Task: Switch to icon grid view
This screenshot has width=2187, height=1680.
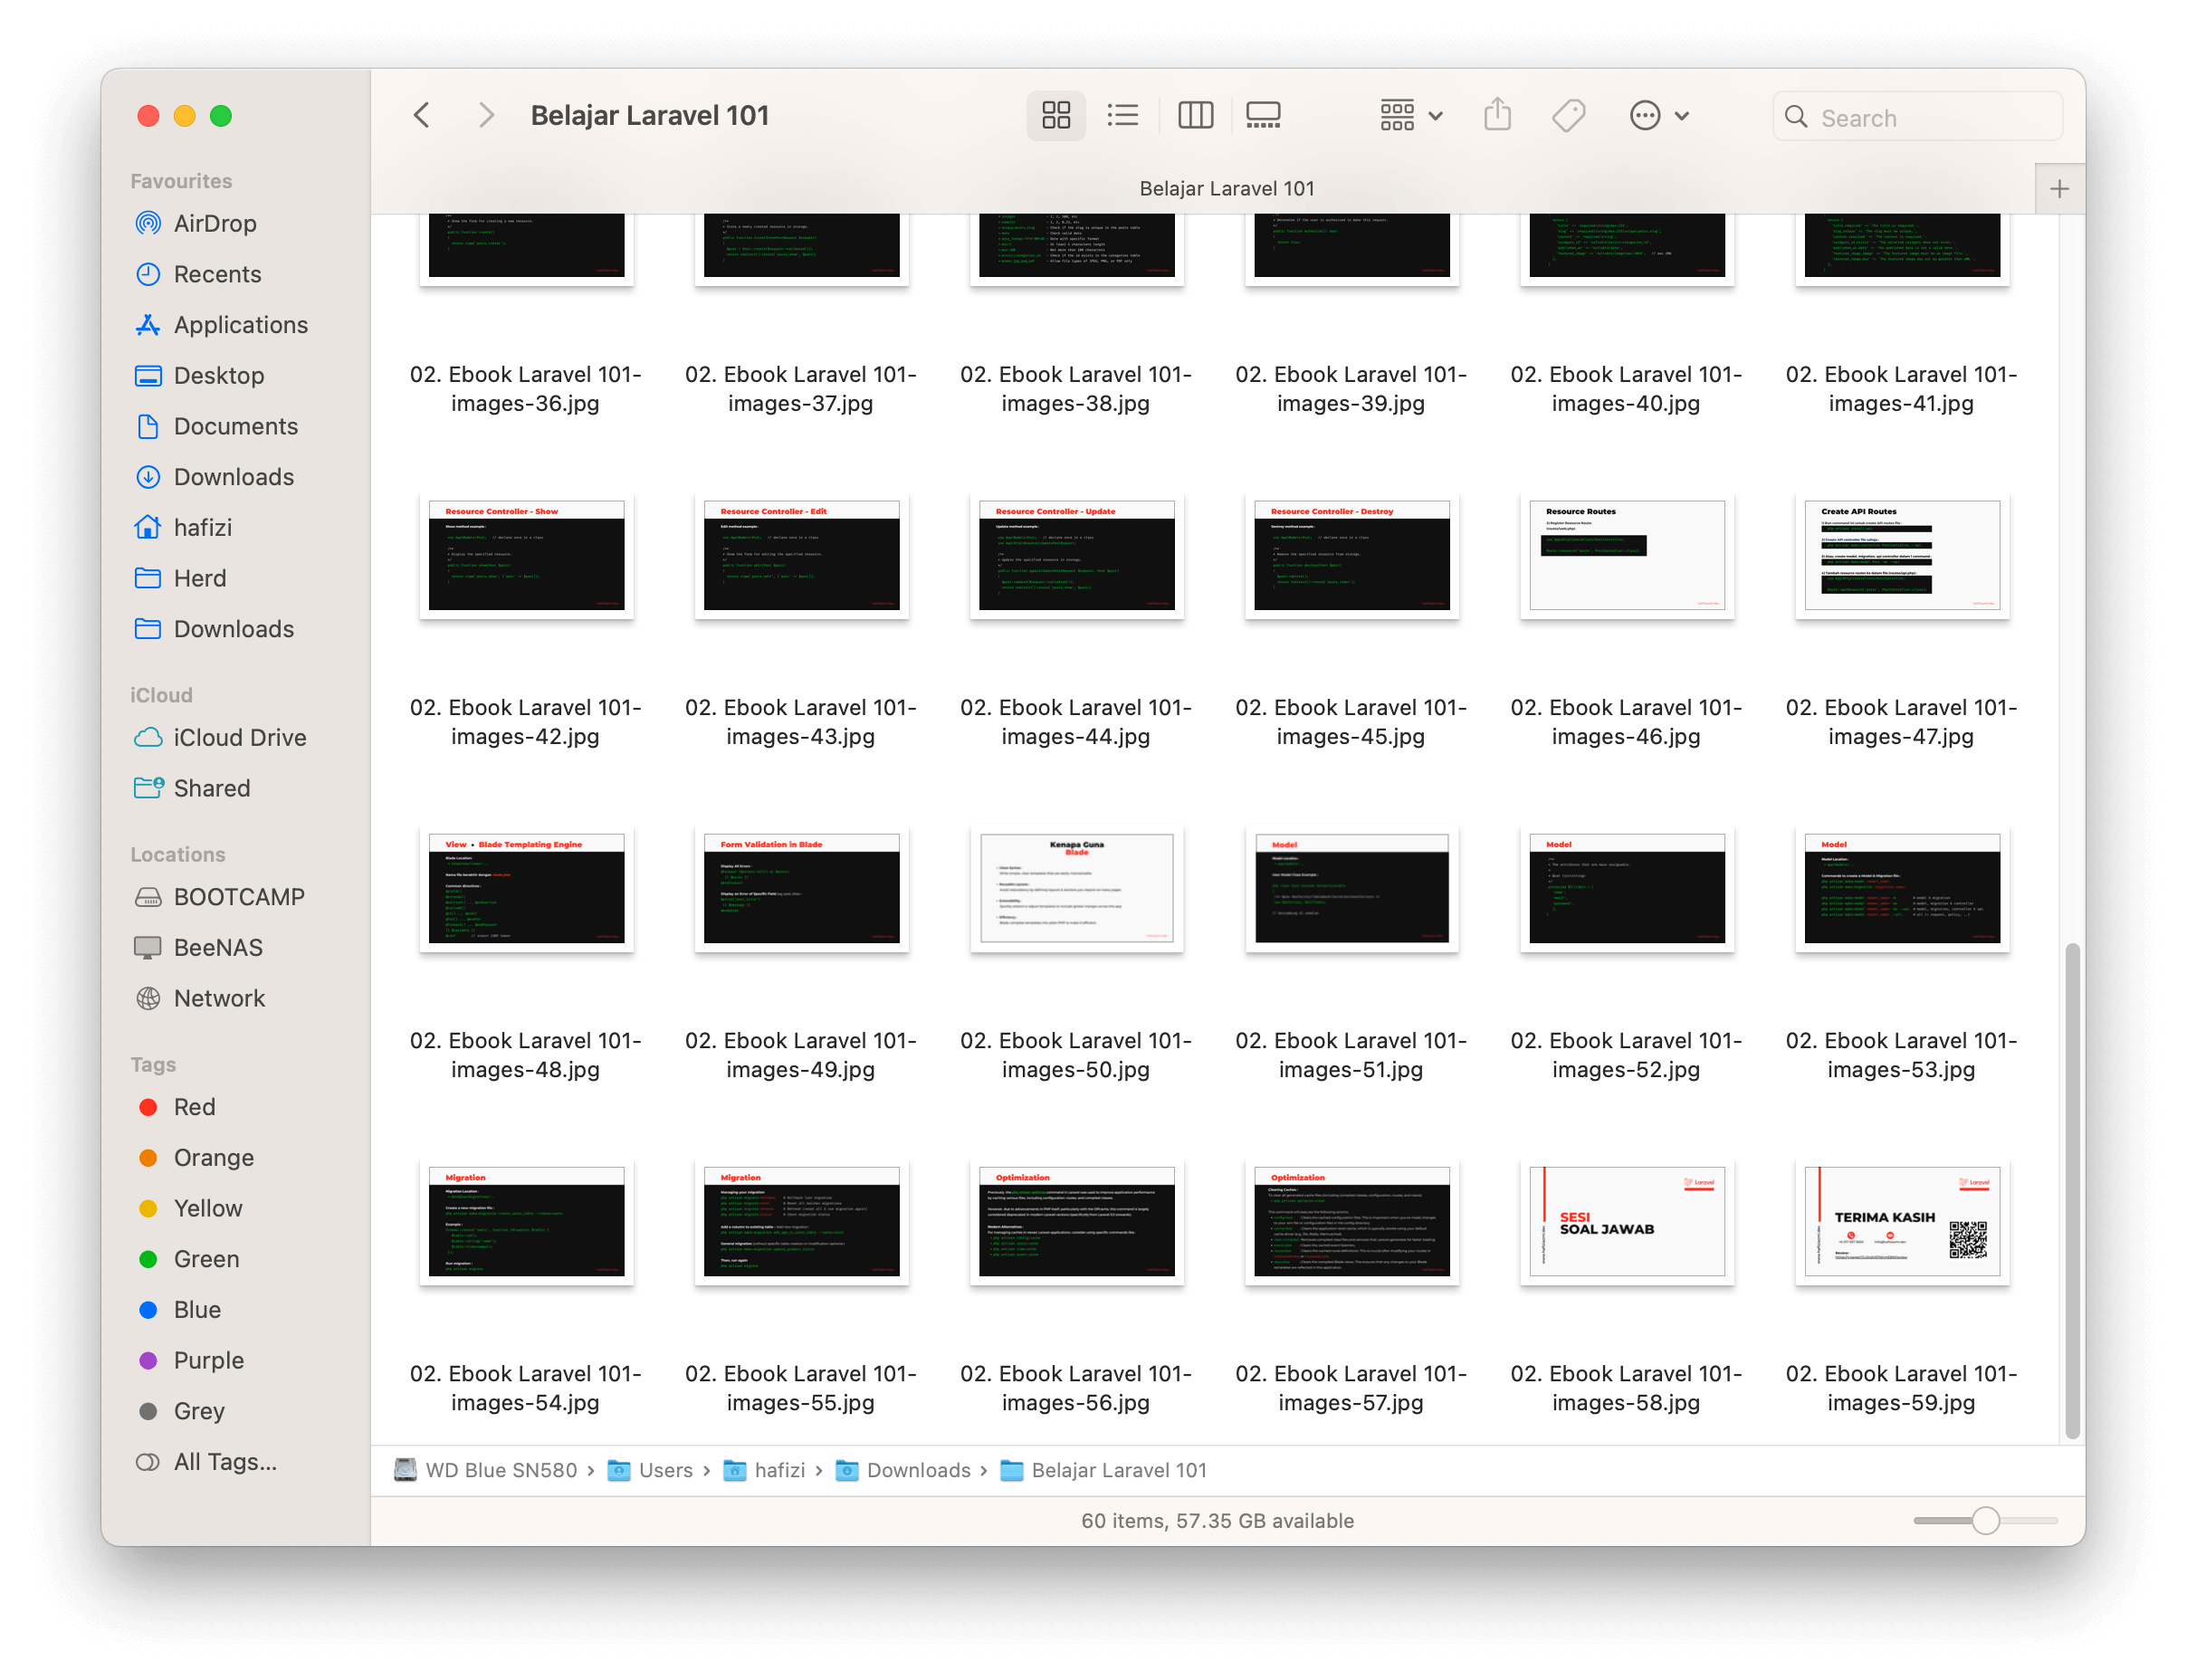Action: click(1055, 116)
